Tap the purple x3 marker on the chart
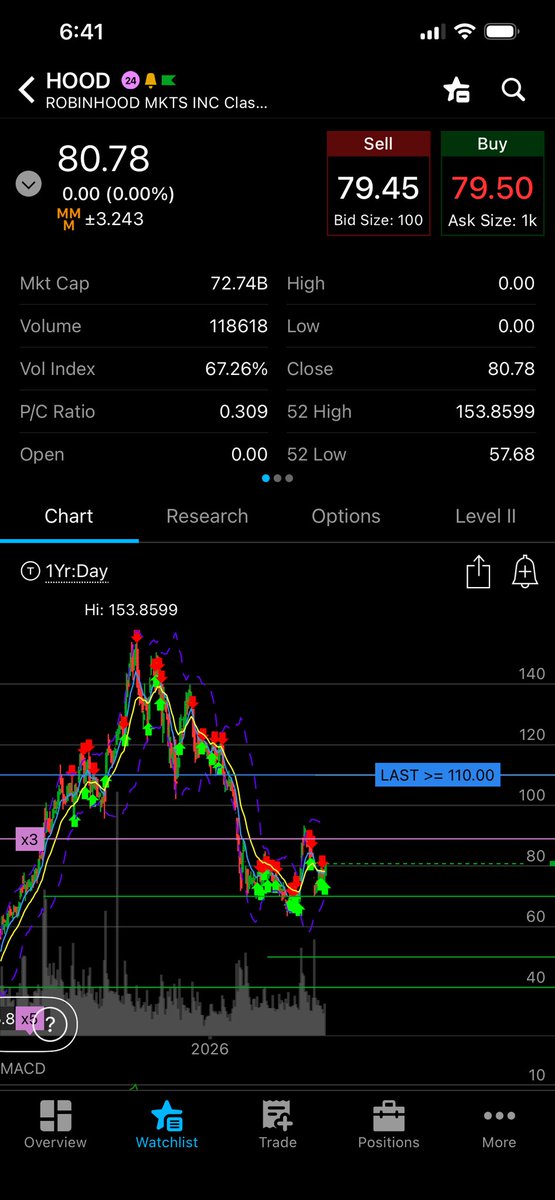The image size is (555, 1200). (x=29, y=840)
